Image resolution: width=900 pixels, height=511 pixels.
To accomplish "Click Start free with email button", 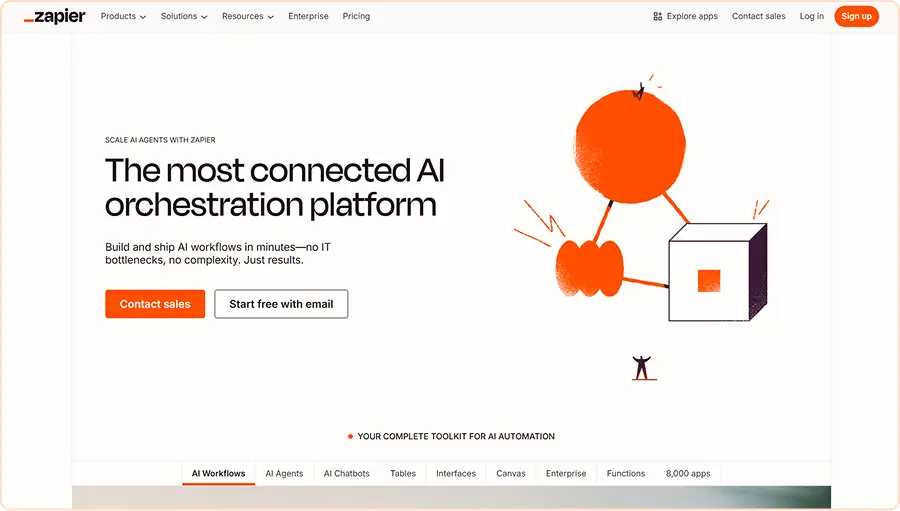I will (x=281, y=304).
